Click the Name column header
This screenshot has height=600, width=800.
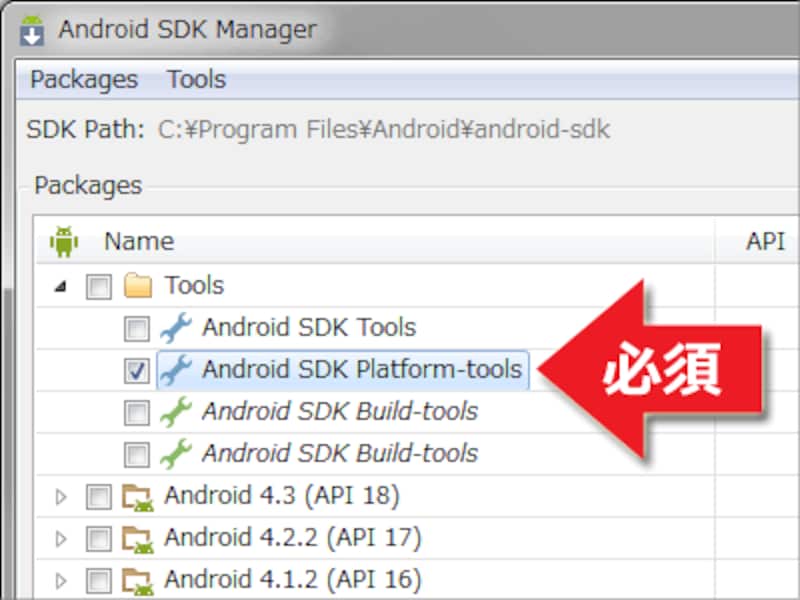(138, 241)
